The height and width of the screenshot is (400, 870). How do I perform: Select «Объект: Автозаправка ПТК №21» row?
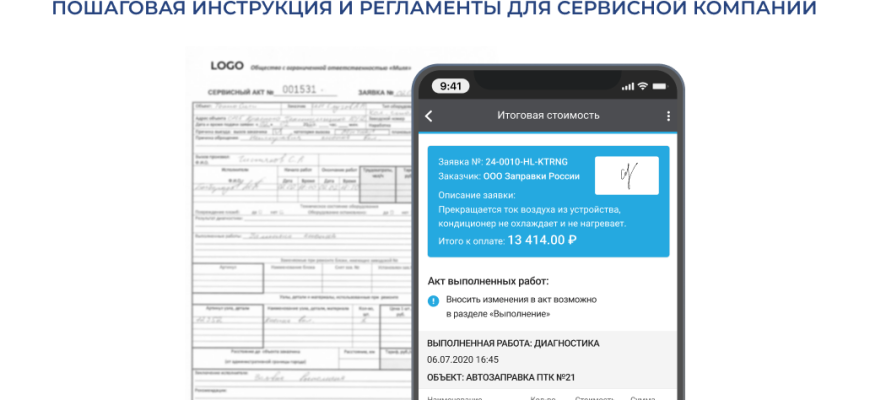[506, 377]
